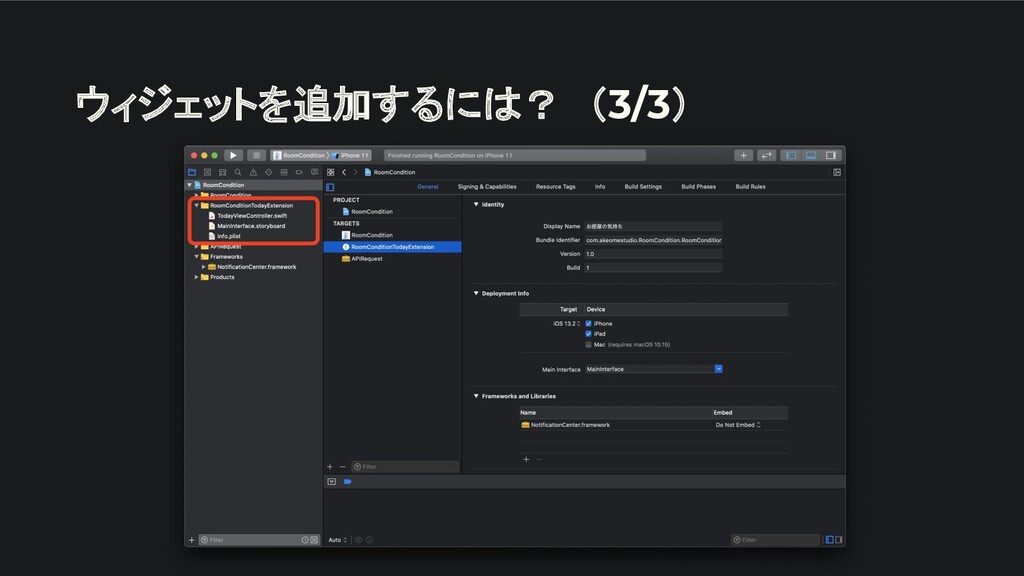Open the Build Rules tab
Screen dimensions: 1024x576
pyautogui.click(x=750, y=187)
